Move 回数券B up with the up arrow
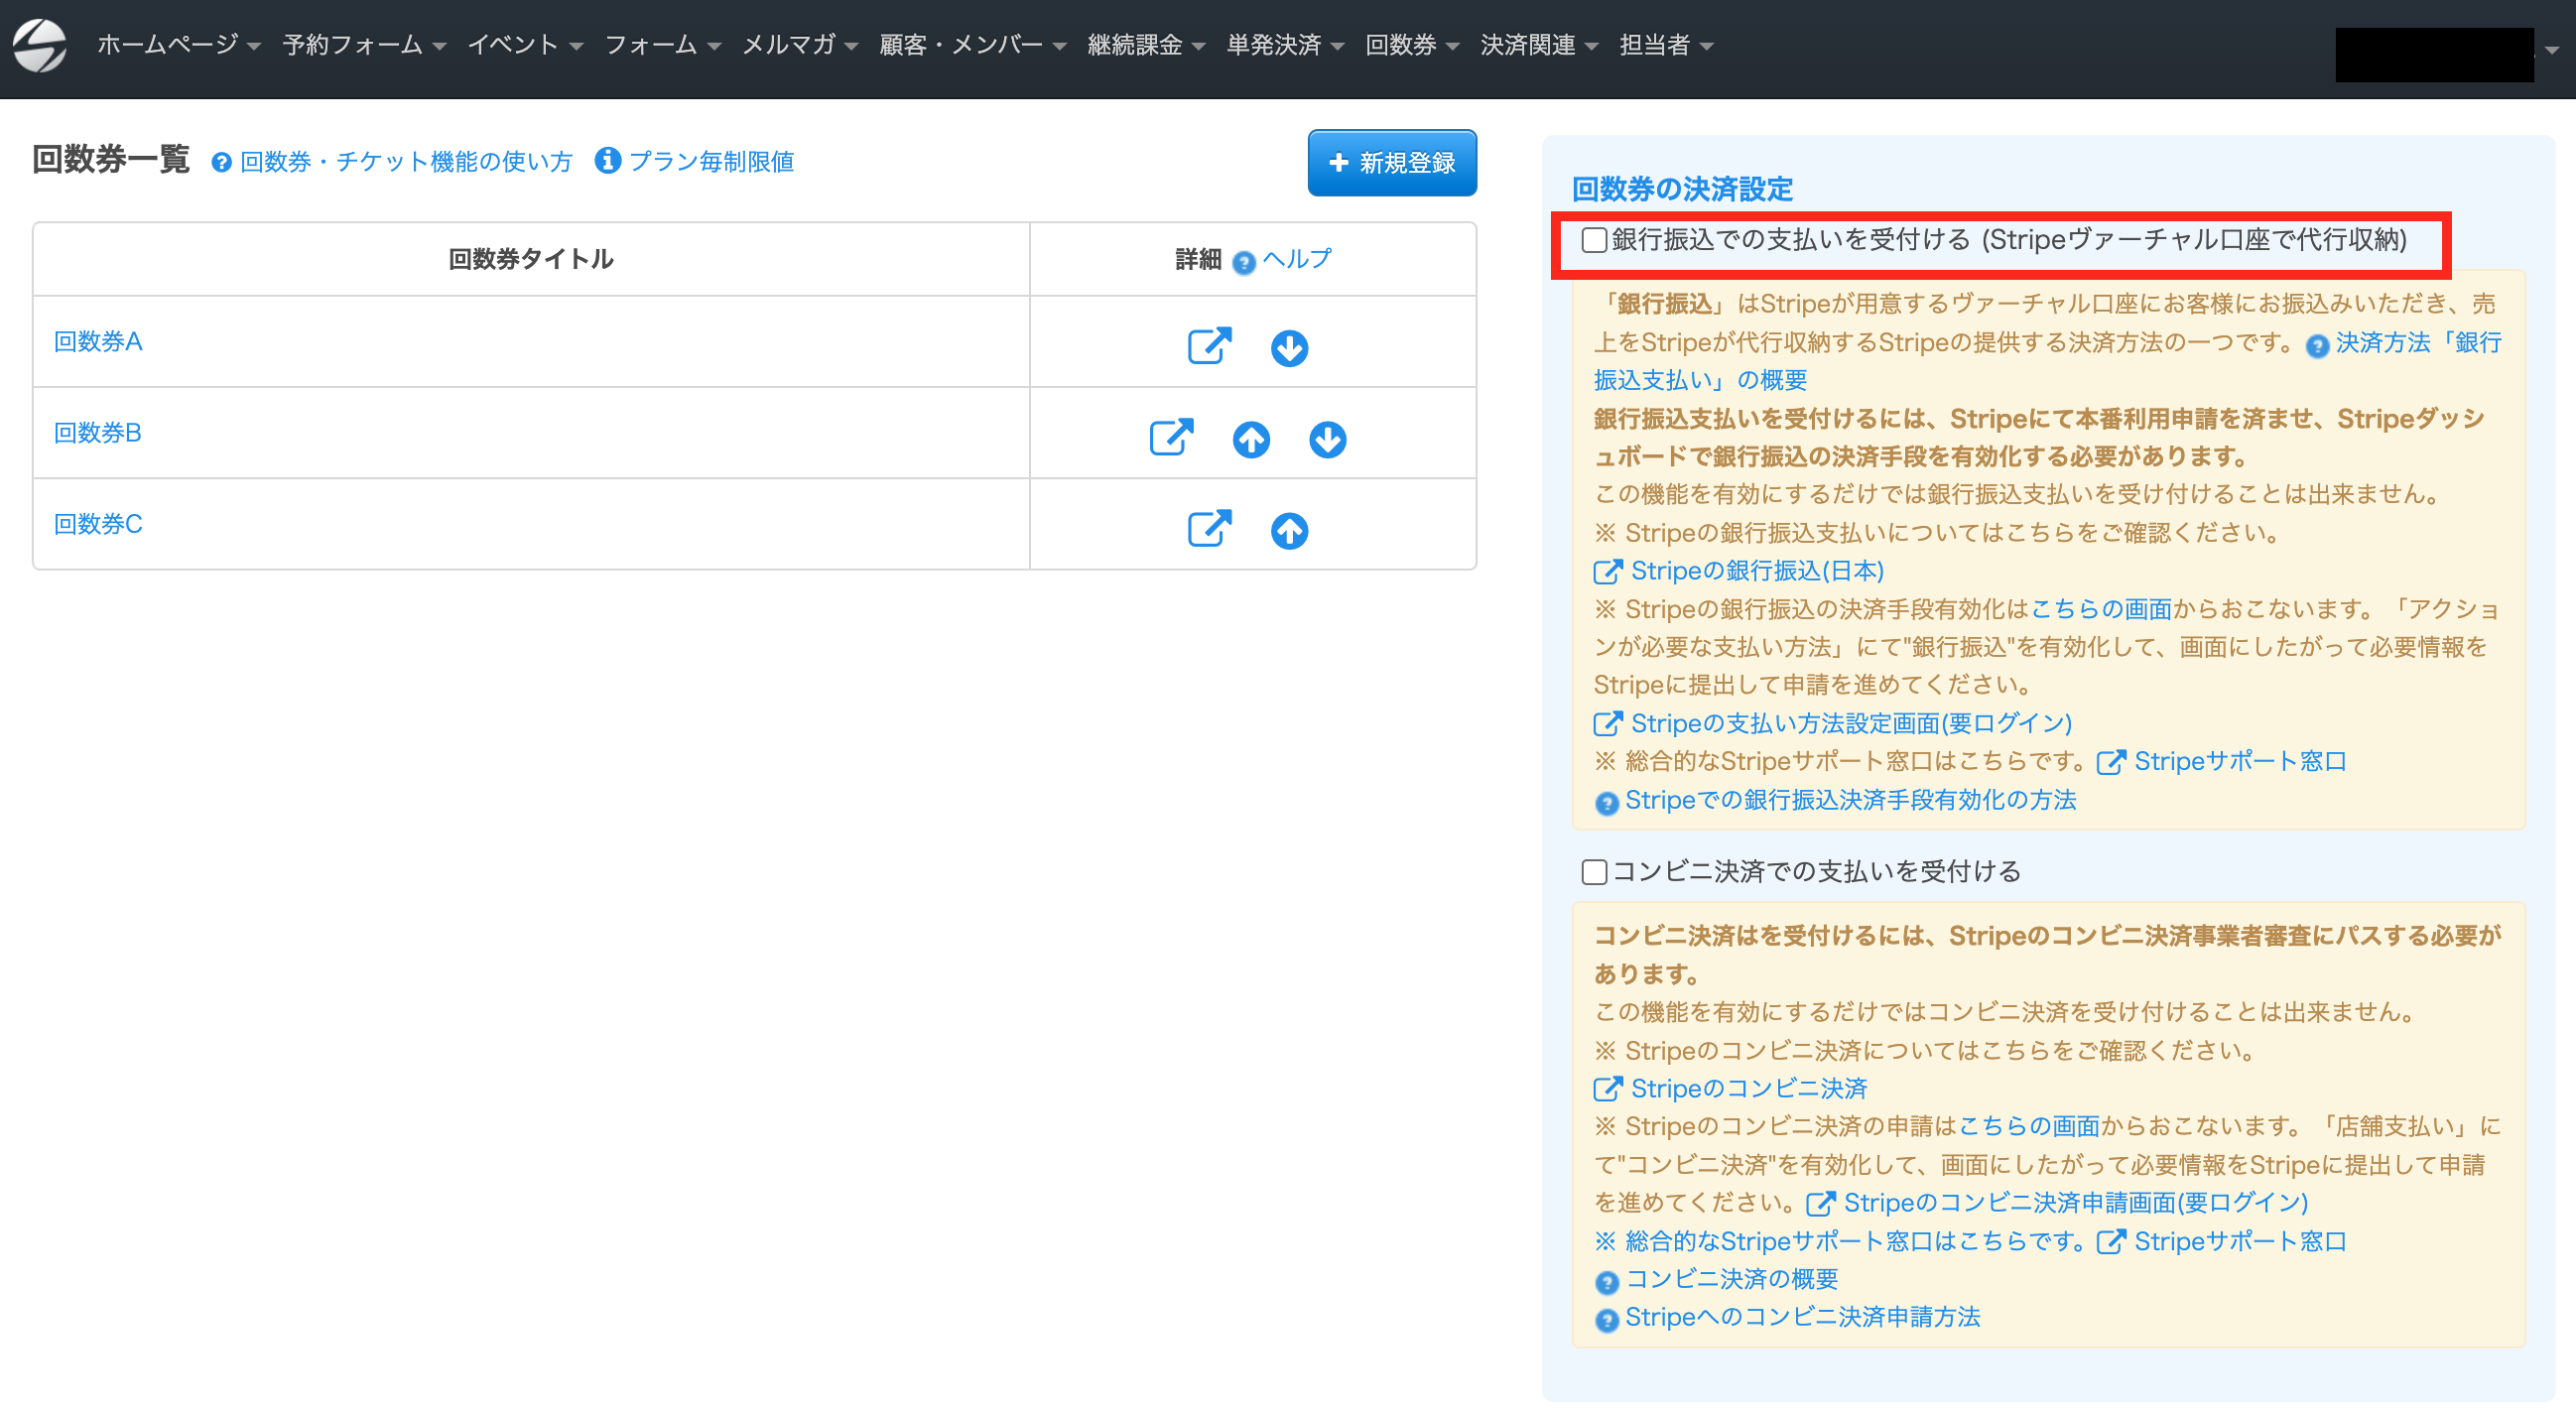The width and height of the screenshot is (2576, 1415). [1251, 440]
